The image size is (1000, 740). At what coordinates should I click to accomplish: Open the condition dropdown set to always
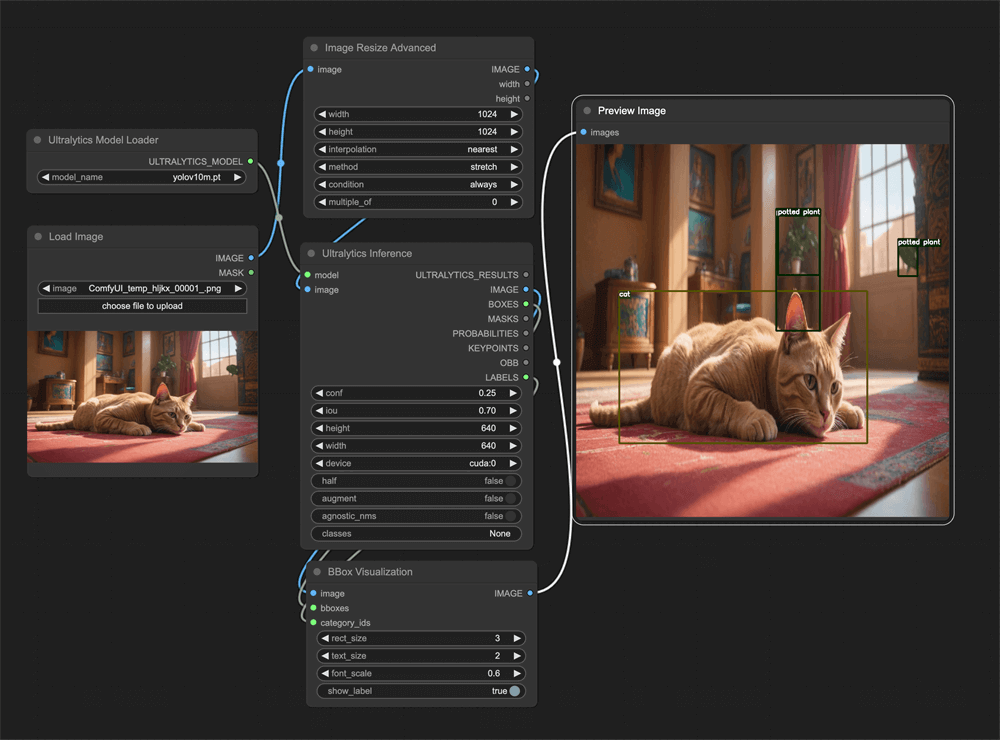(418, 184)
